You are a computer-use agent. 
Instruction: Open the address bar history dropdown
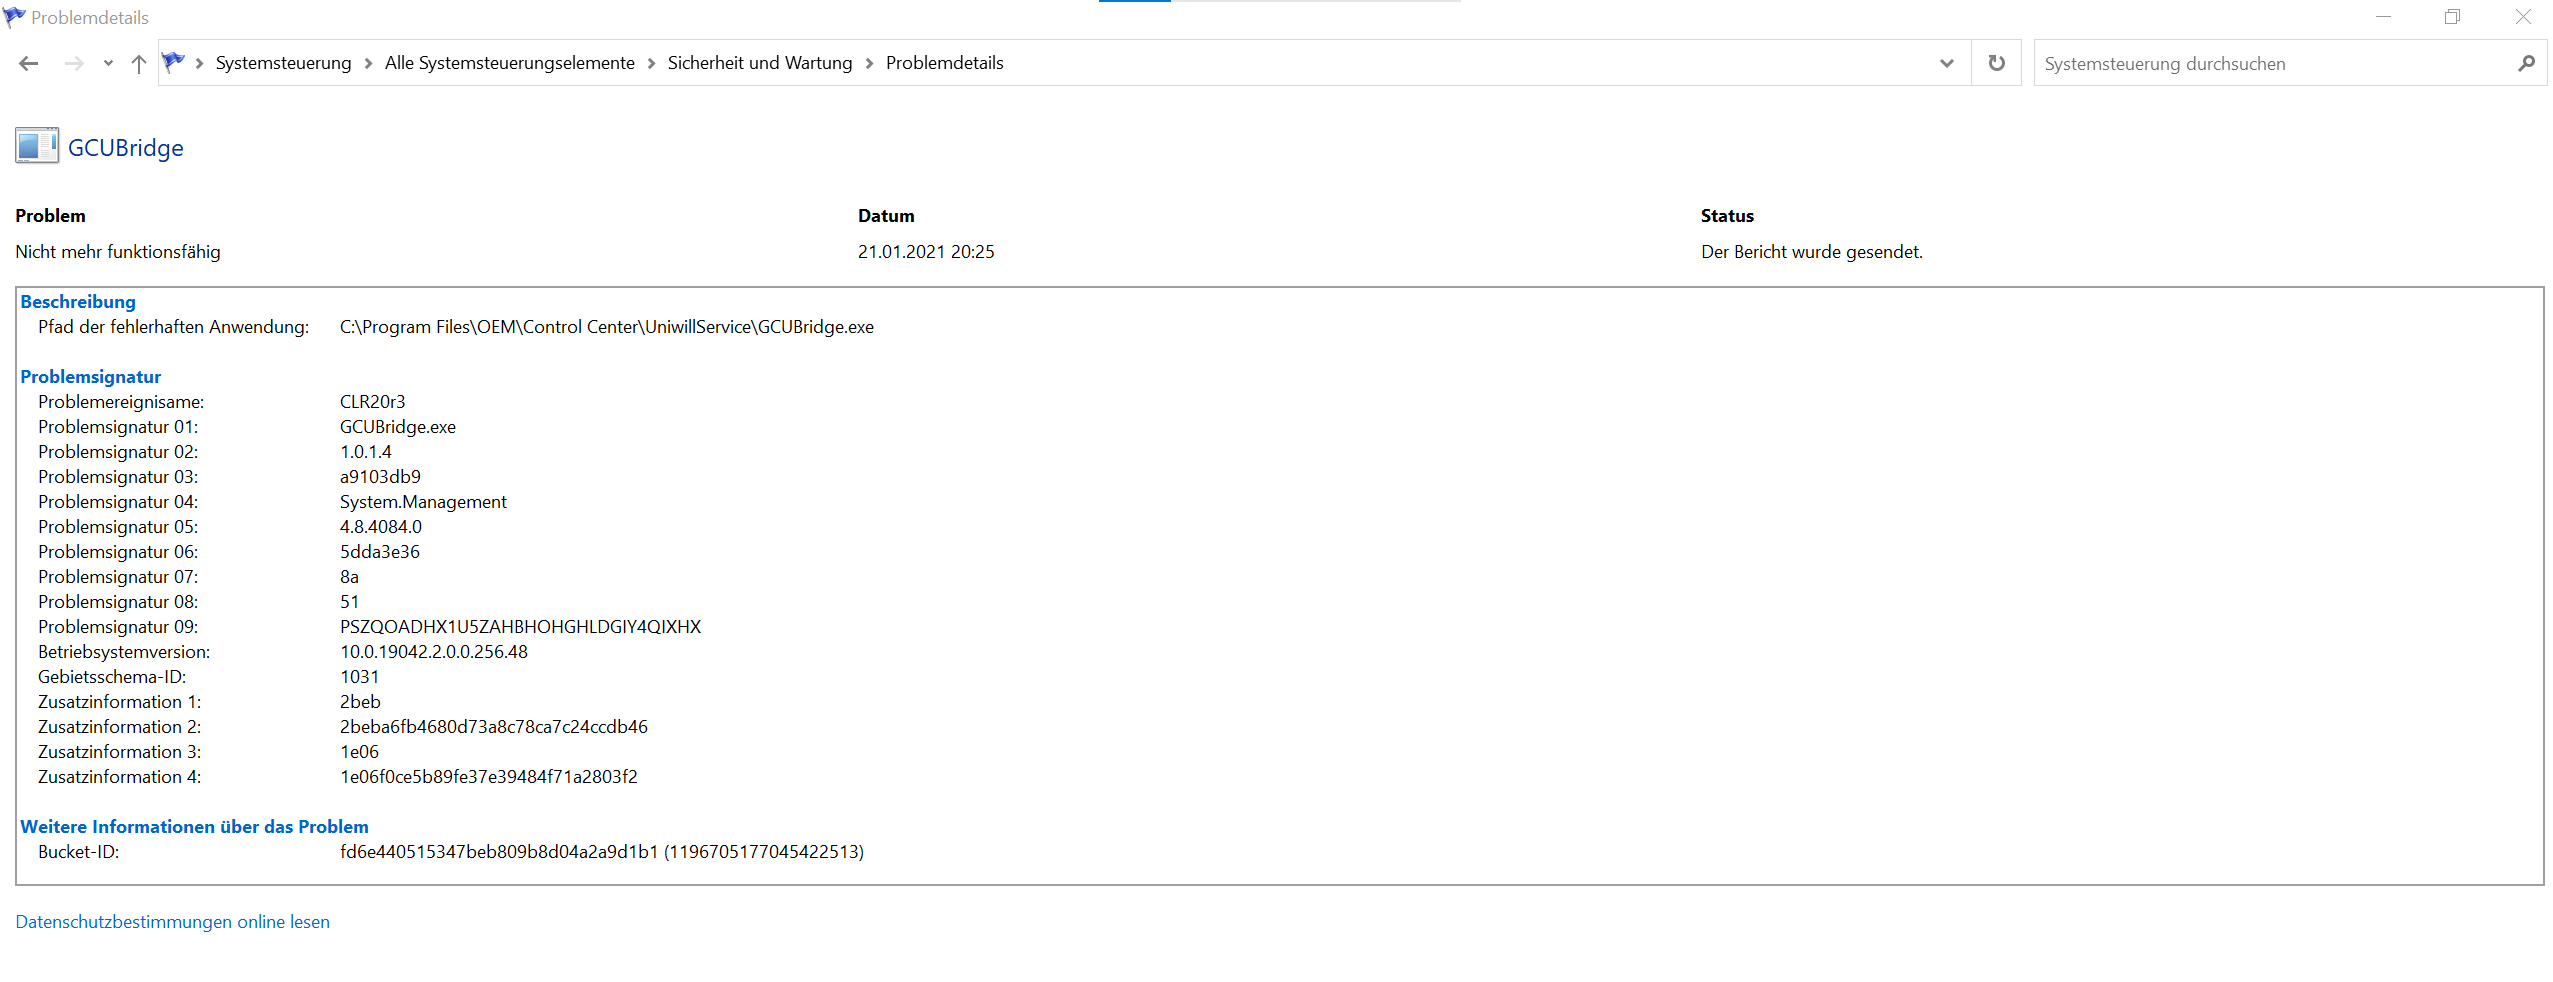(x=1947, y=62)
